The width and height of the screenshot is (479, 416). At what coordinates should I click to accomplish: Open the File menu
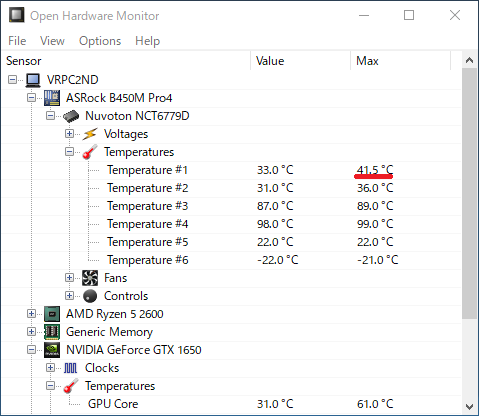[x=17, y=41]
